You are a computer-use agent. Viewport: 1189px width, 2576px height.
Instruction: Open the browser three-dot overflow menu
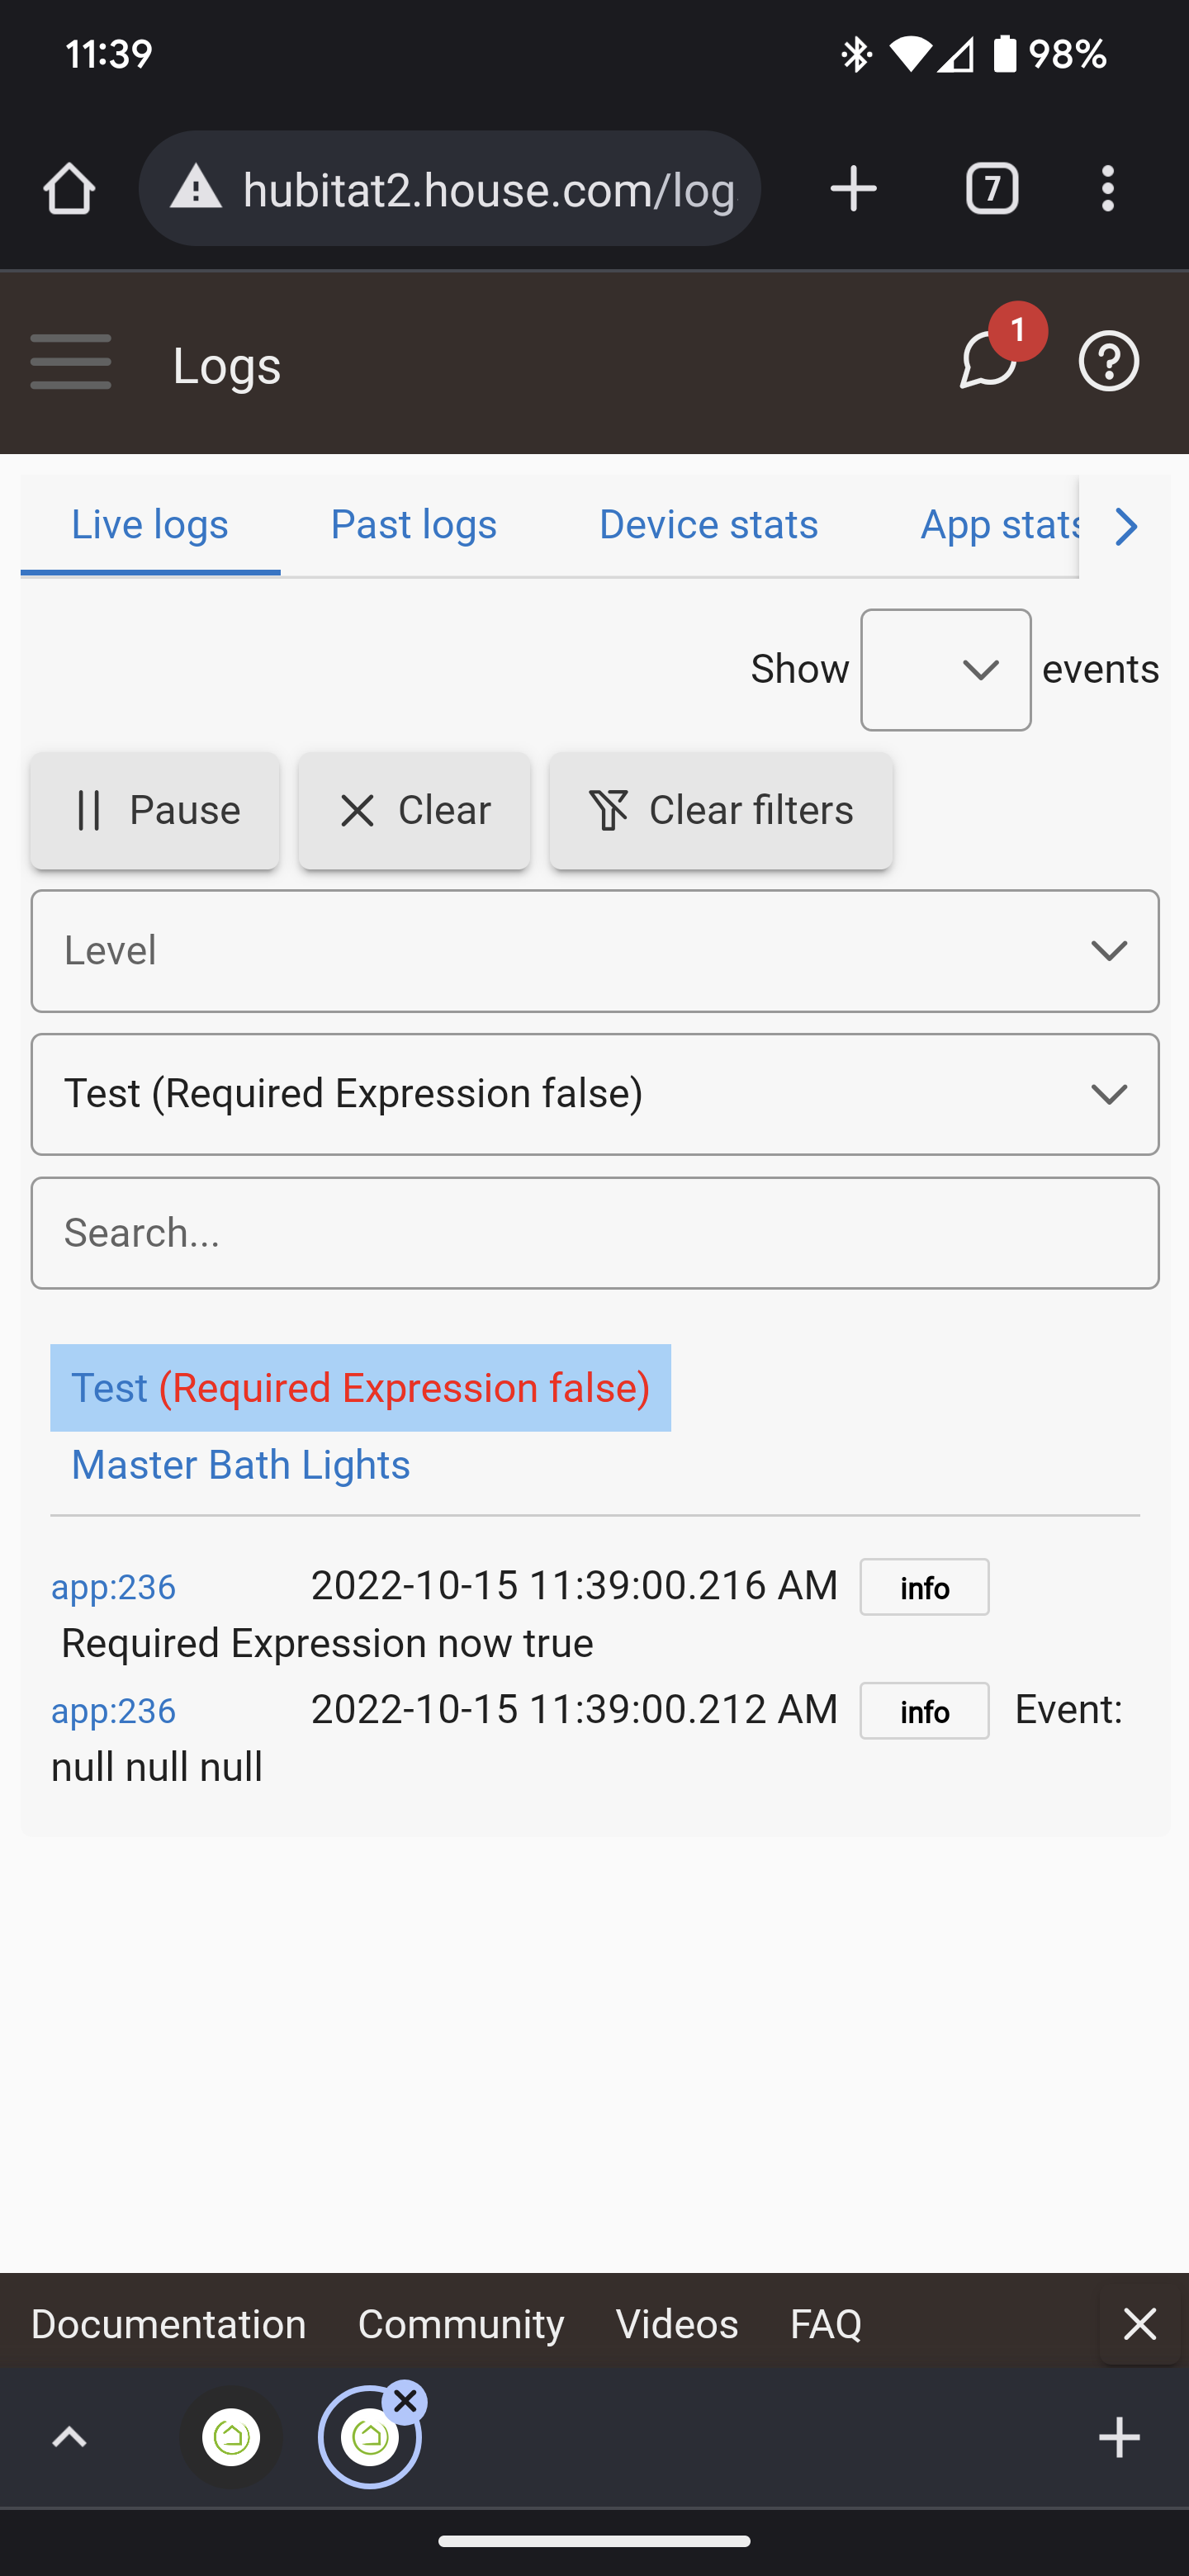1107,188
